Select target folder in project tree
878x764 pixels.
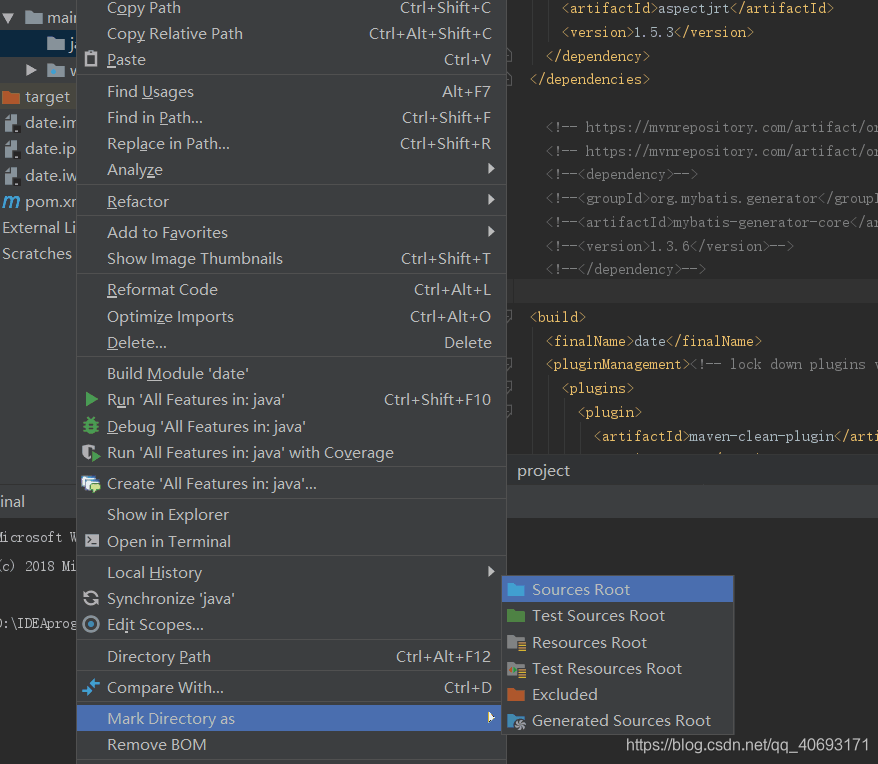[38, 97]
